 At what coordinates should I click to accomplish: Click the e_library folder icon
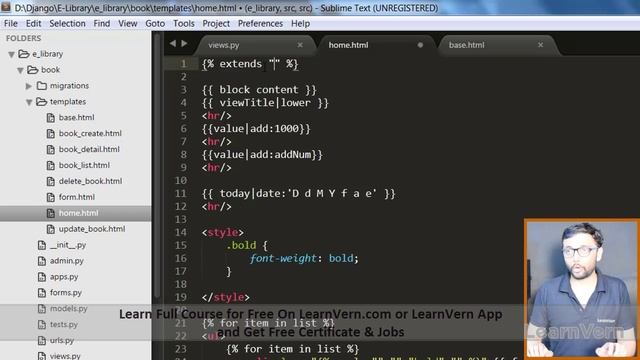[24, 53]
